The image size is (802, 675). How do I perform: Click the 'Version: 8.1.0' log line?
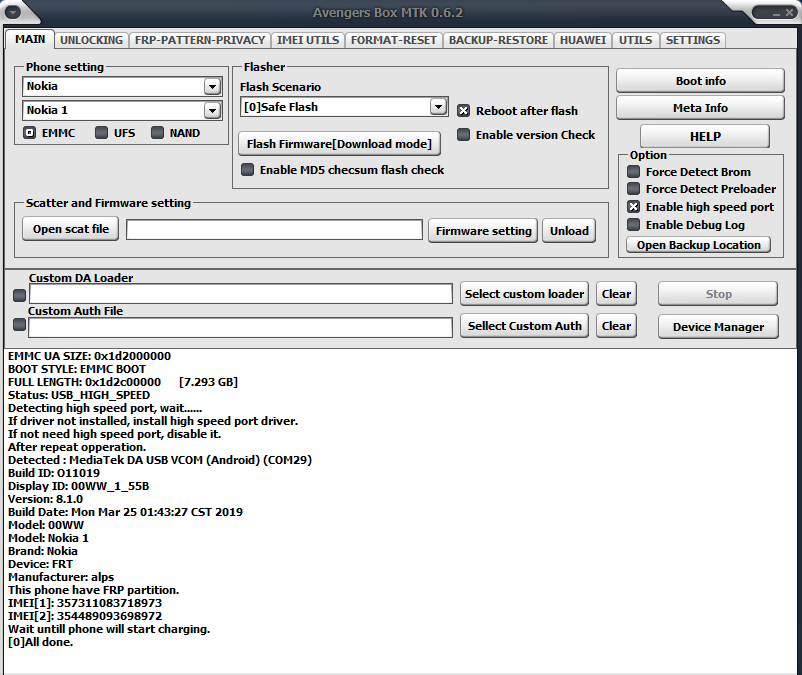coord(45,499)
